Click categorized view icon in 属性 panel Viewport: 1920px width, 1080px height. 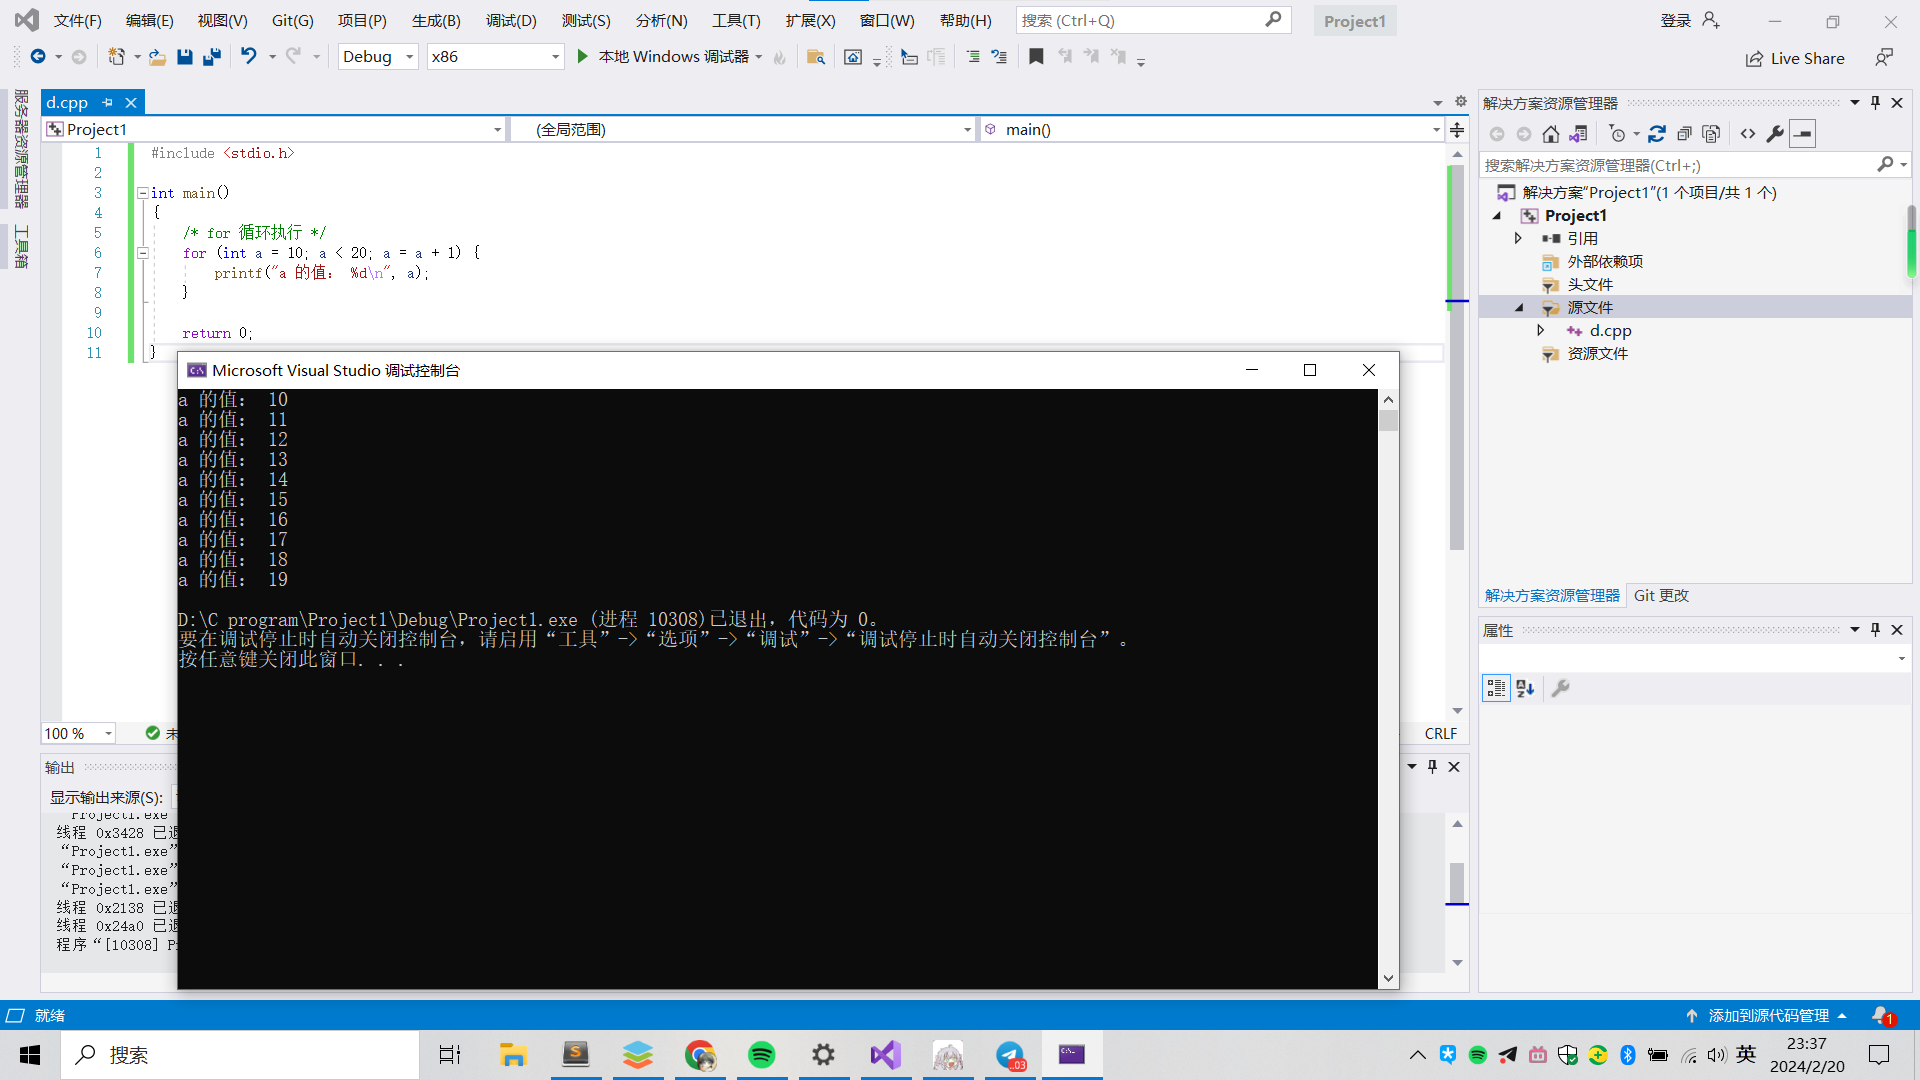coord(1496,688)
